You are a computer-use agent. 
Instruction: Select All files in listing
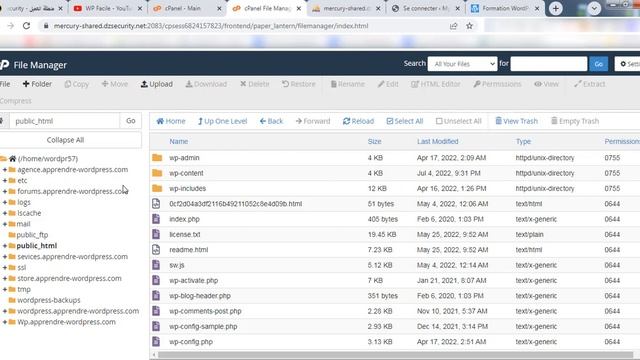pos(405,121)
